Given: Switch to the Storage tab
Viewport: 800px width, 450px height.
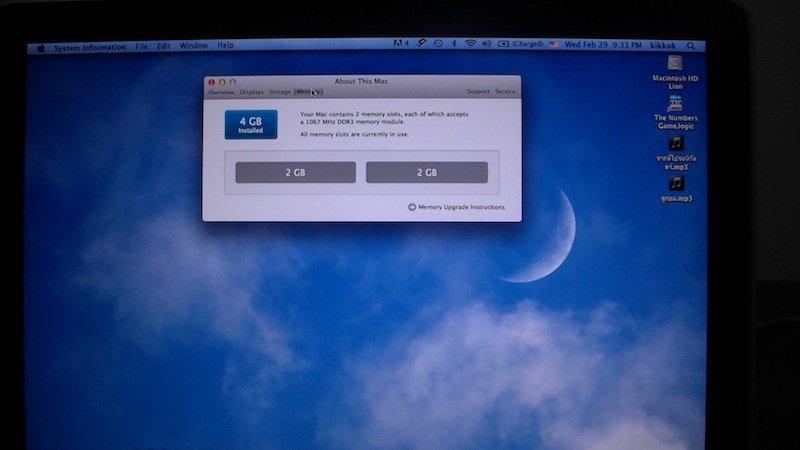Looking at the screenshot, I should click(x=280, y=92).
